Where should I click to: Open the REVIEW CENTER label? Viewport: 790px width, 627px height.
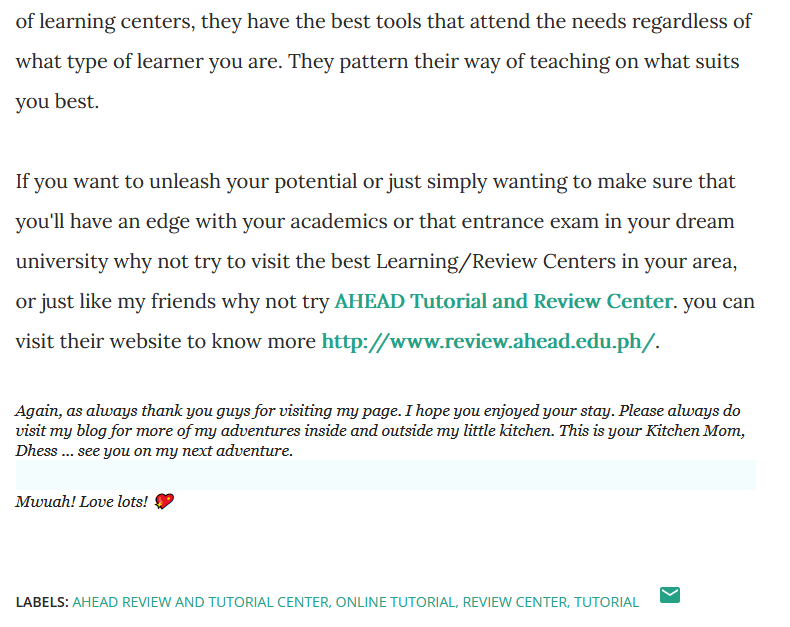516,602
